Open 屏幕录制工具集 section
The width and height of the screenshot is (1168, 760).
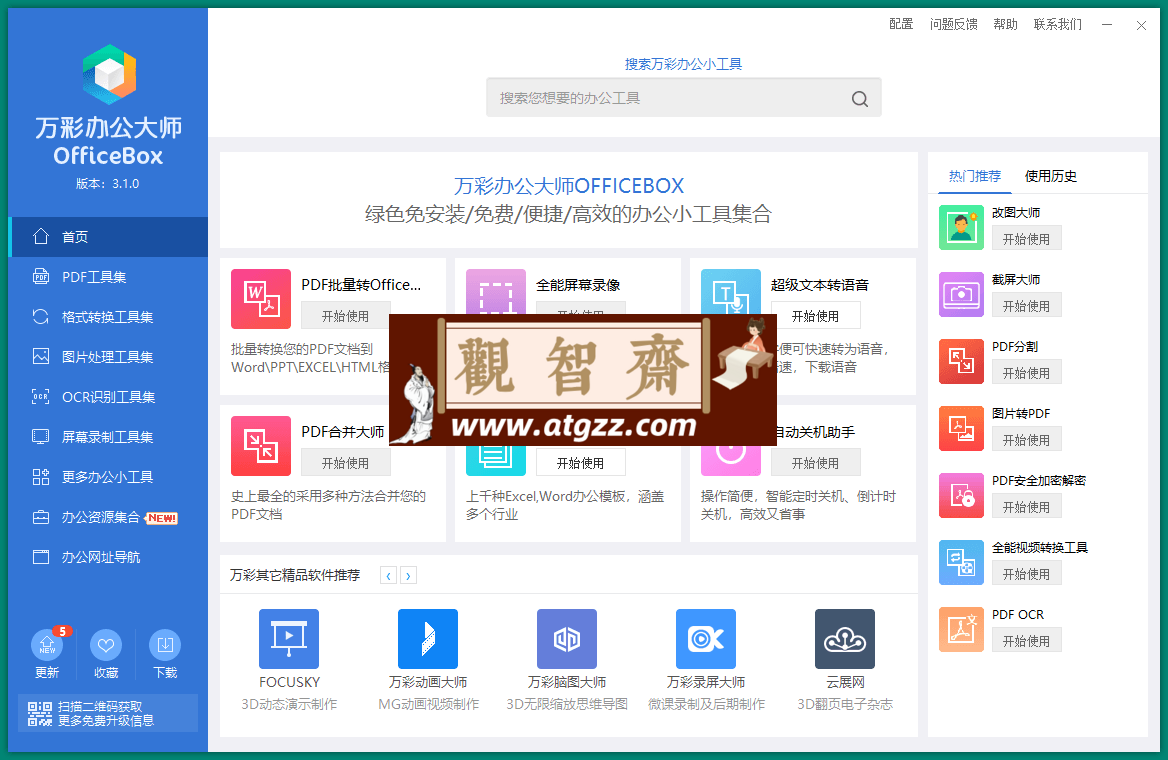[x=108, y=437]
